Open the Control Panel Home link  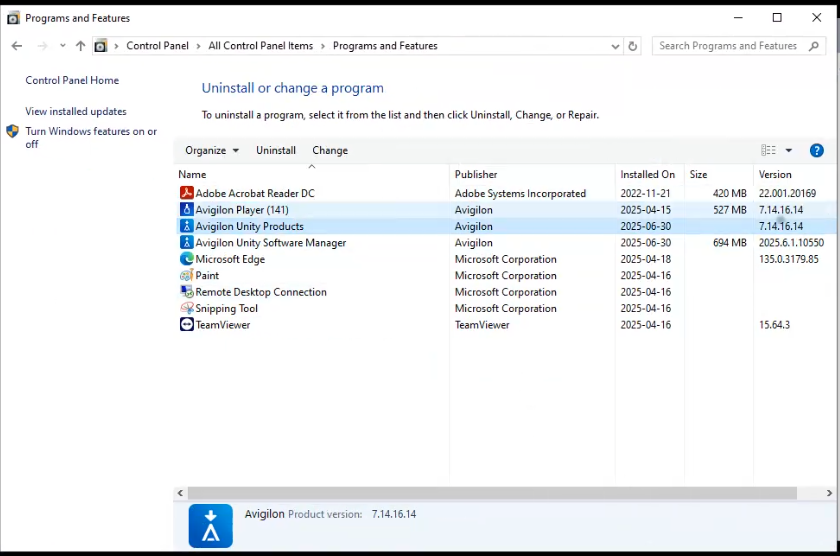click(72, 80)
